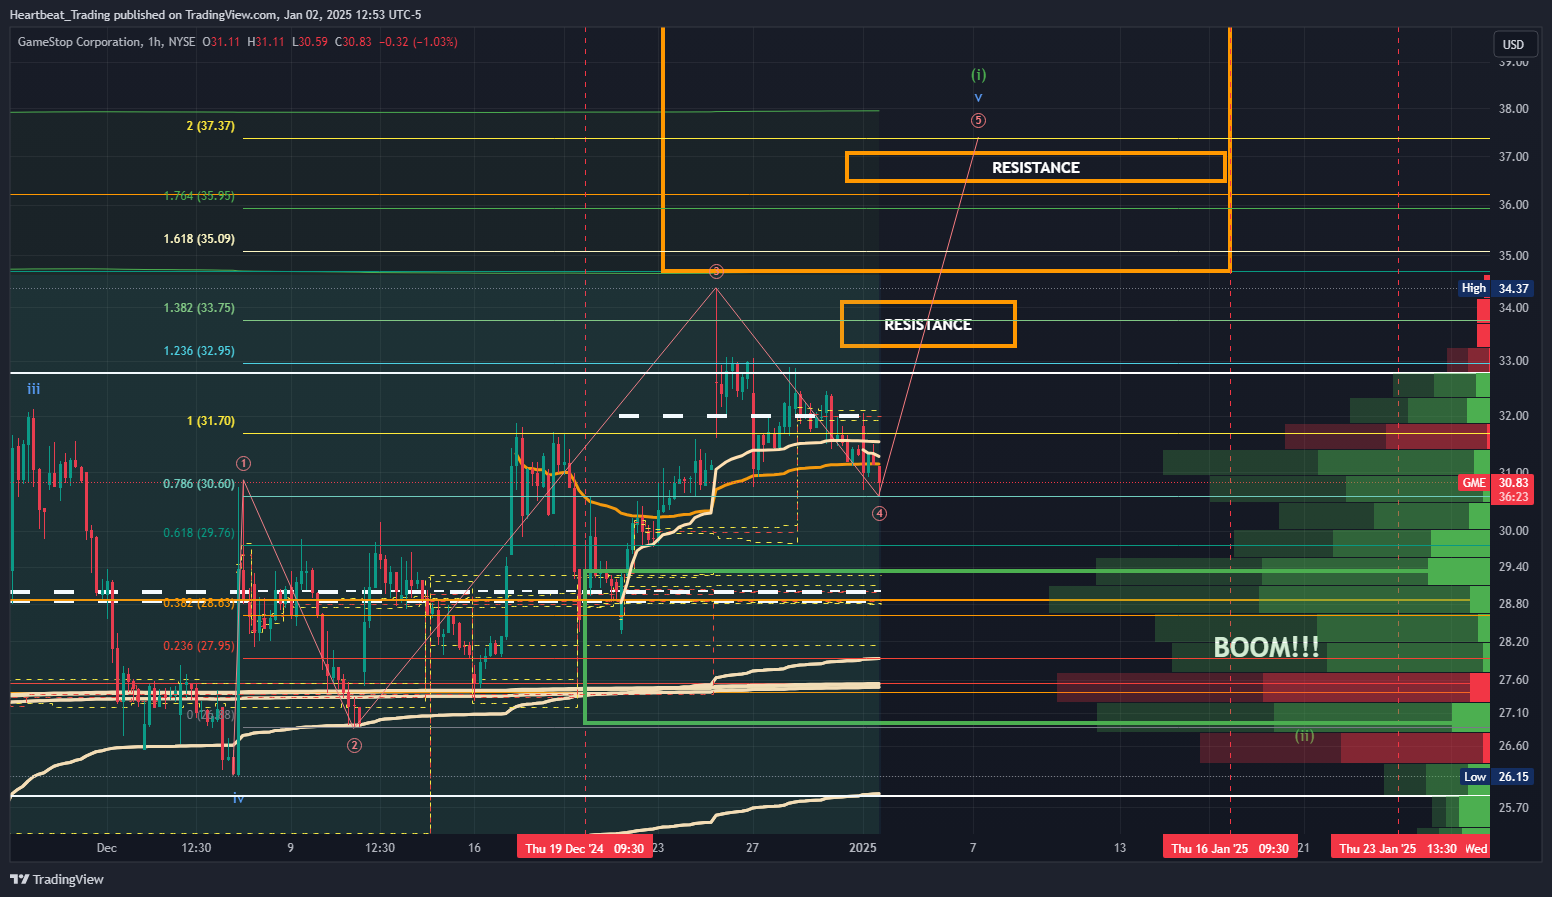The image size is (1552, 897).
Task: Click the High 34.37 price label
Action: click(1495, 288)
